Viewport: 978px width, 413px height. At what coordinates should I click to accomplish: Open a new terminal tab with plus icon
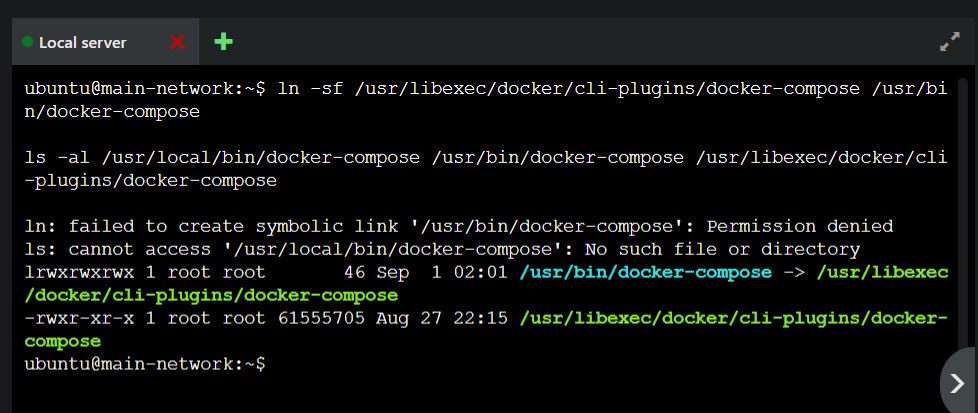[224, 42]
